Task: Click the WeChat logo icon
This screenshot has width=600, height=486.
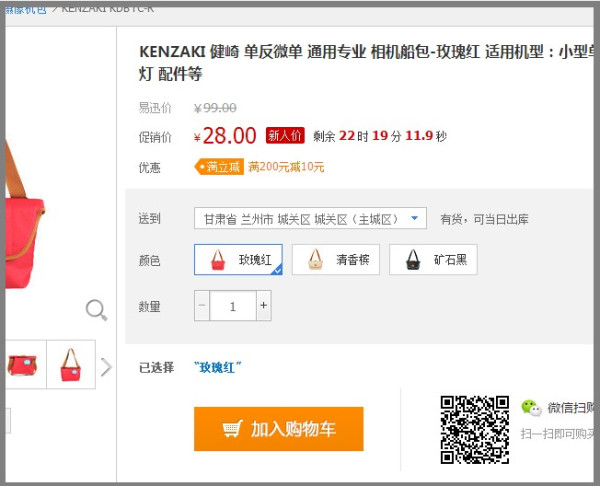Action: [531, 408]
